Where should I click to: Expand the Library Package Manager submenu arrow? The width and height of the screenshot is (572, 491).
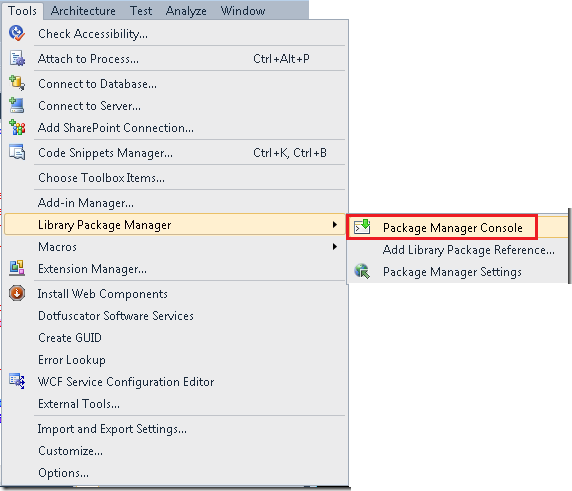pos(335,225)
